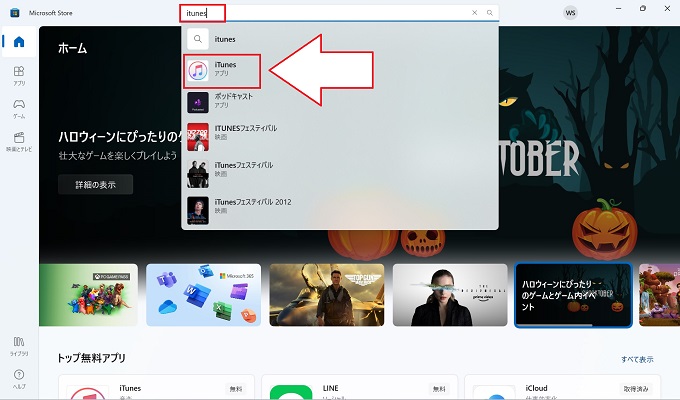Open the iCloud card in top free apps
This screenshot has width=680, height=400.
coord(562,387)
